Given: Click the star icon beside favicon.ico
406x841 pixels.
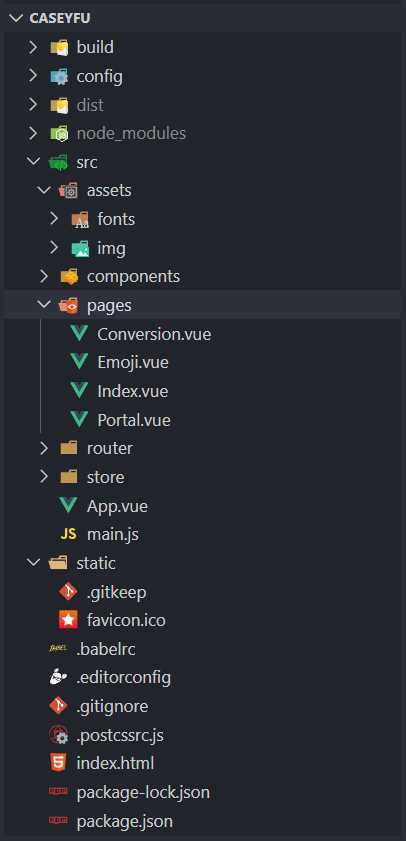Looking at the screenshot, I should point(69,621).
